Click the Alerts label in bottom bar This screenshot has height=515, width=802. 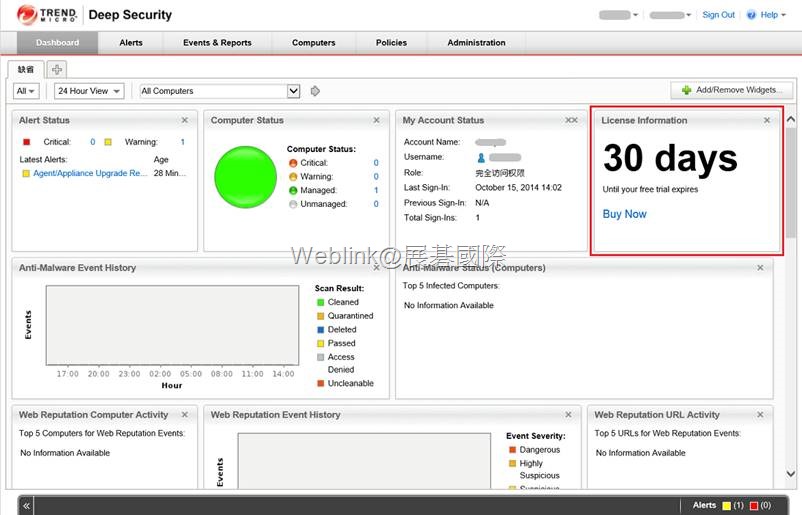704,505
